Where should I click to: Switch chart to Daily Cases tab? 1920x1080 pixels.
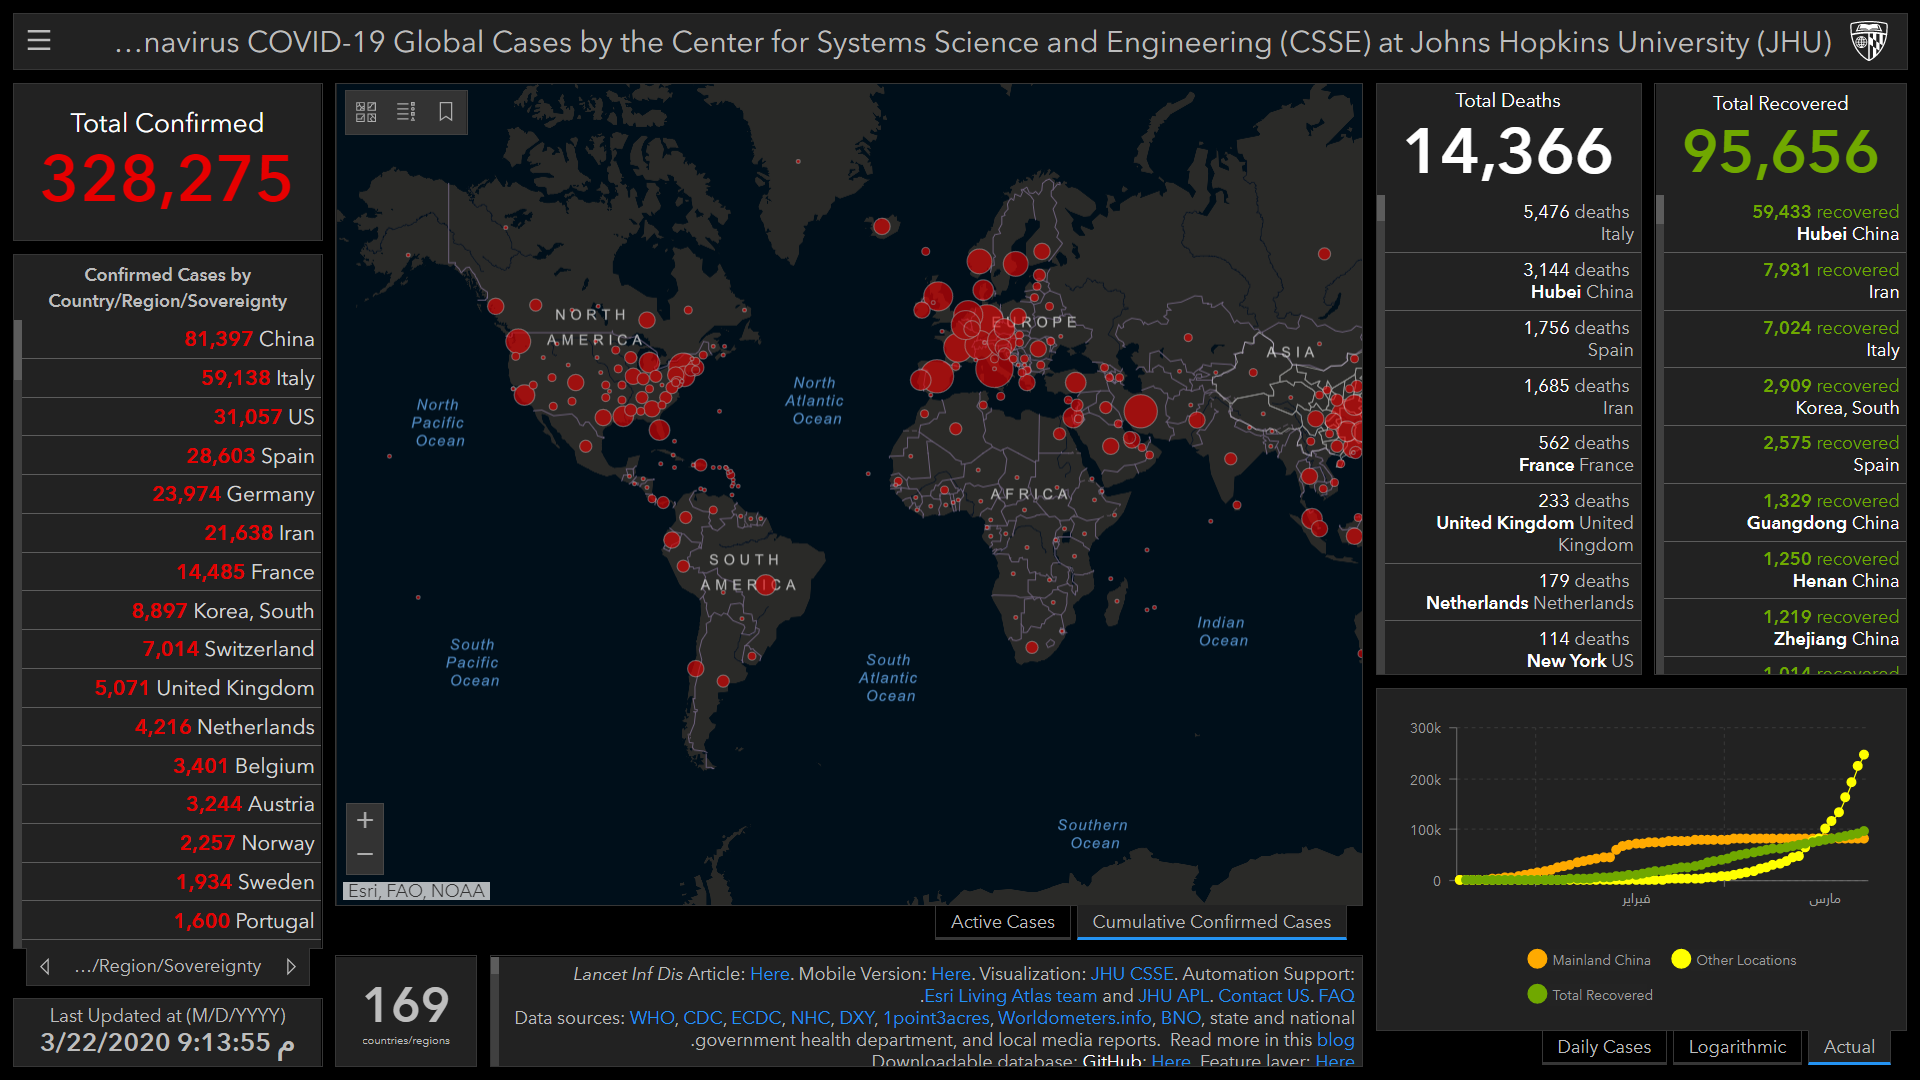pyautogui.click(x=1603, y=1047)
